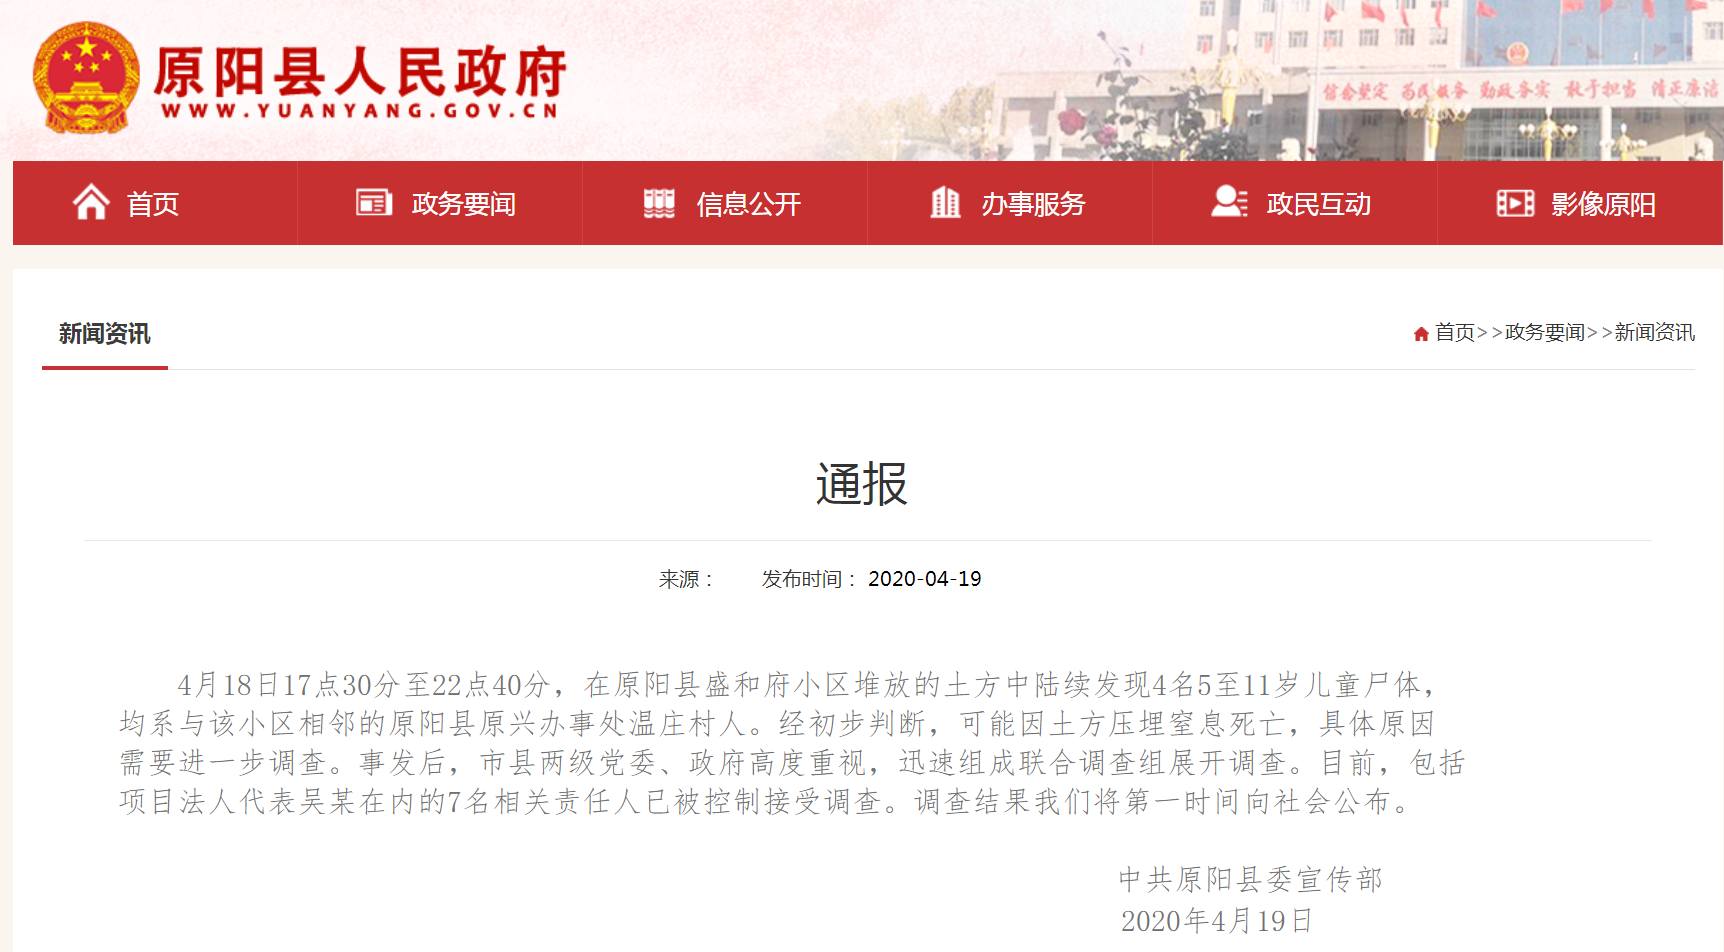Click the national emblem logo
Image resolution: width=1724 pixels, height=952 pixels.
coord(86,78)
